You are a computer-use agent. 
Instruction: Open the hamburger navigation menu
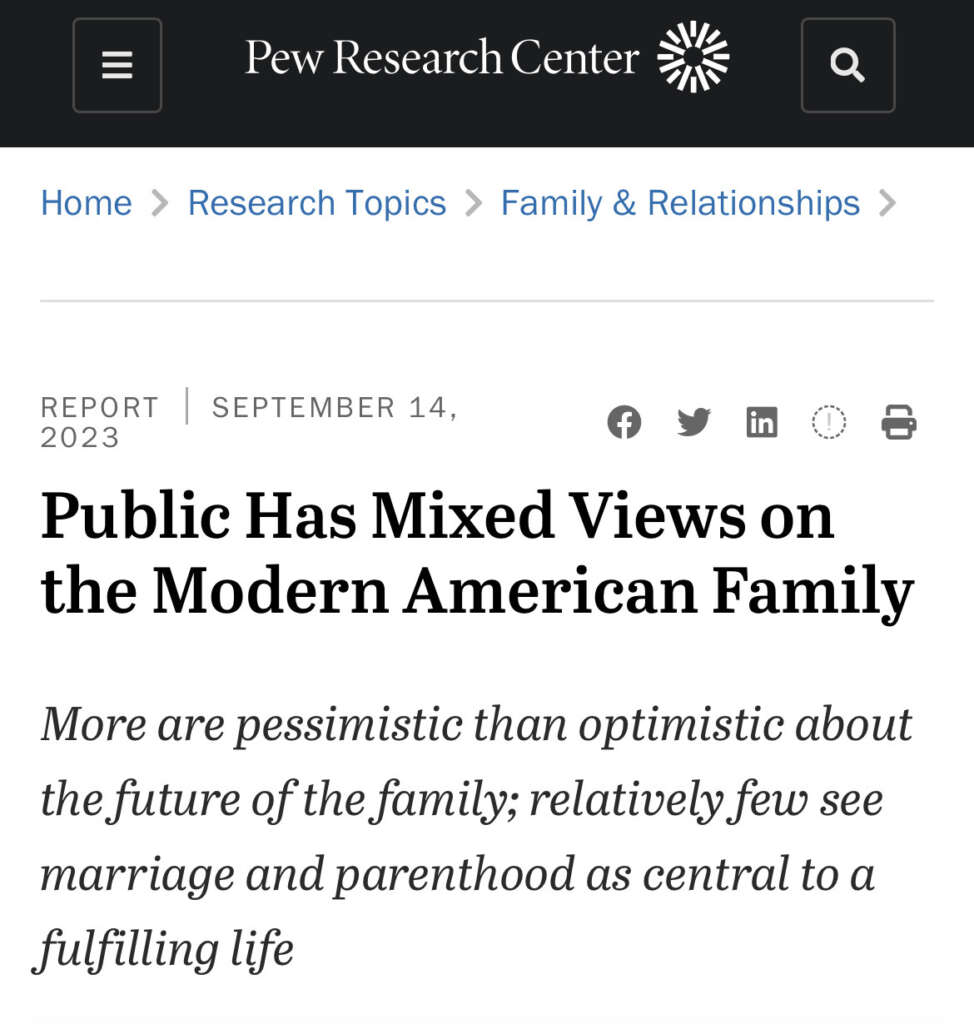[x=117, y=65]
